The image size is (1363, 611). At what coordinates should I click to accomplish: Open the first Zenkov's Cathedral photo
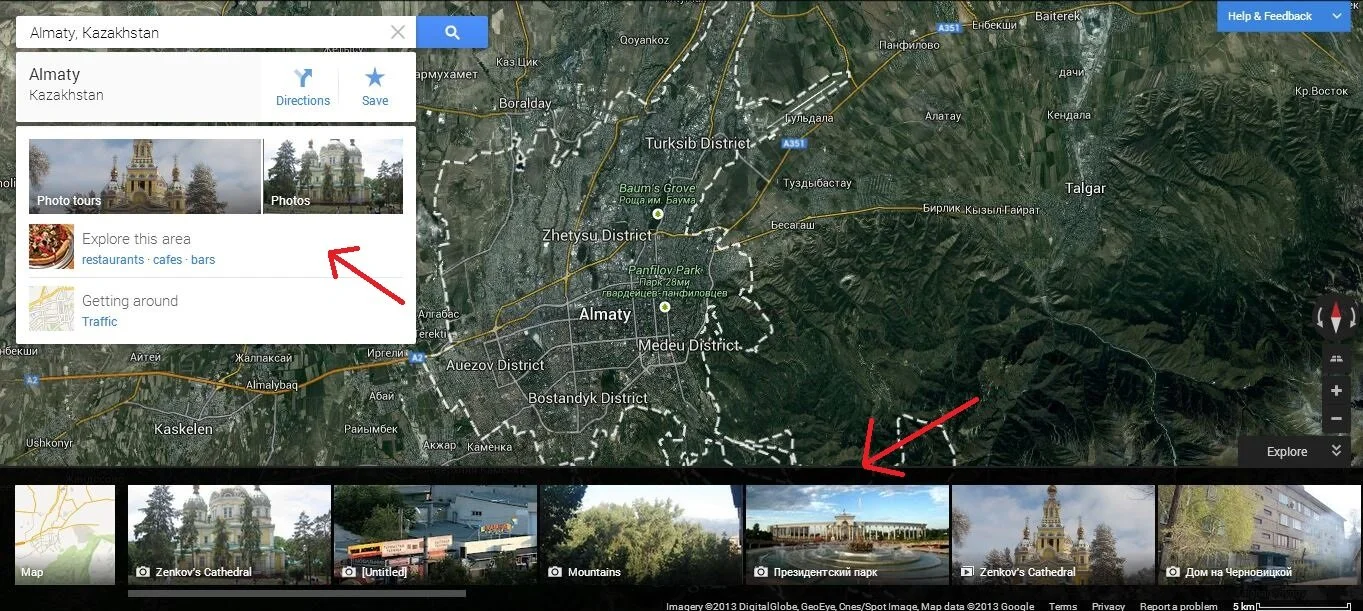tap(229, 534)
